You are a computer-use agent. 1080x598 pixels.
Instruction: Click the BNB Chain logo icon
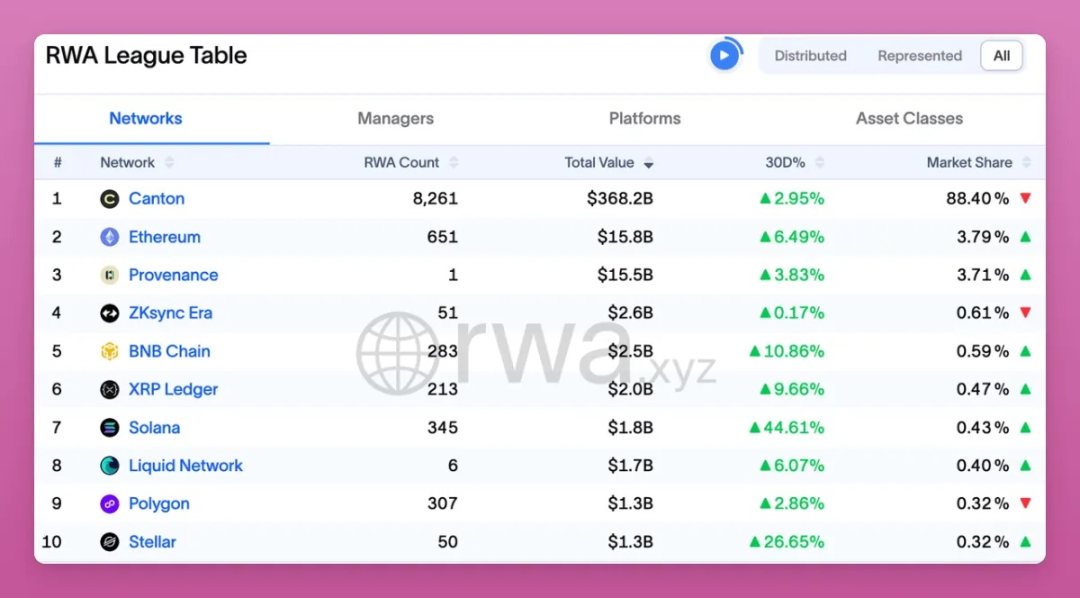tap(110, 351)
